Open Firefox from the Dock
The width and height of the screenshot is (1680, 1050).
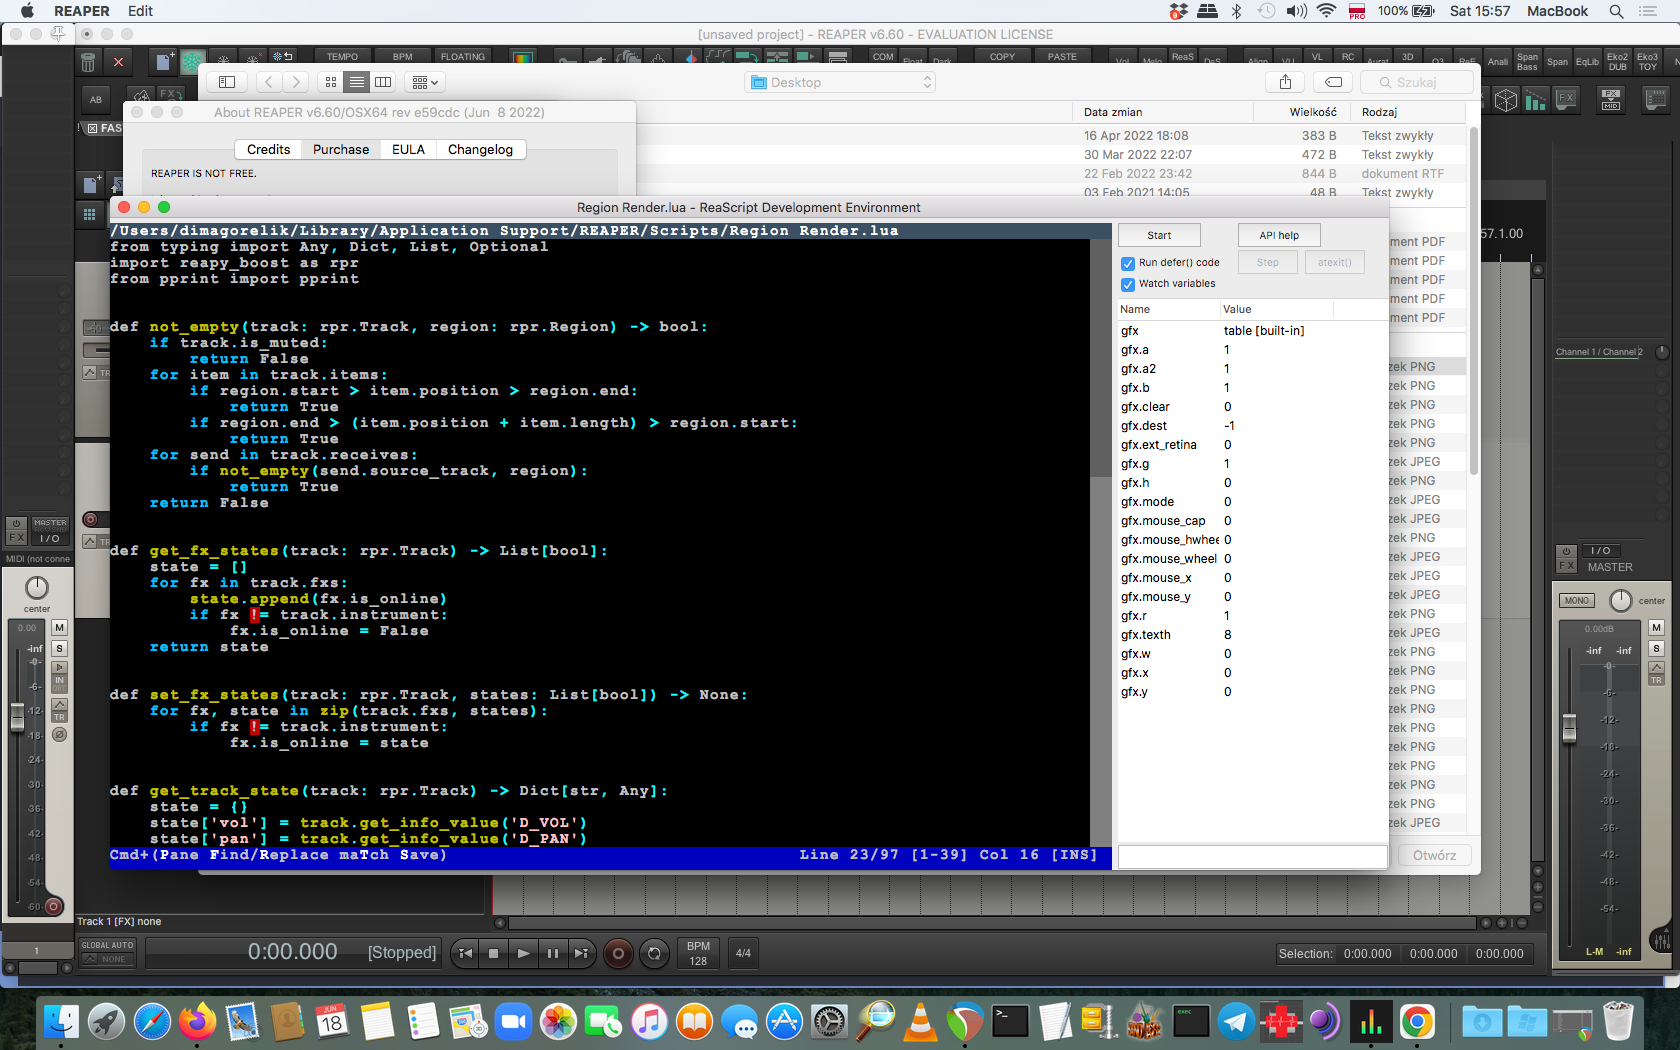pyautogui.click(x=197, y=1022)
